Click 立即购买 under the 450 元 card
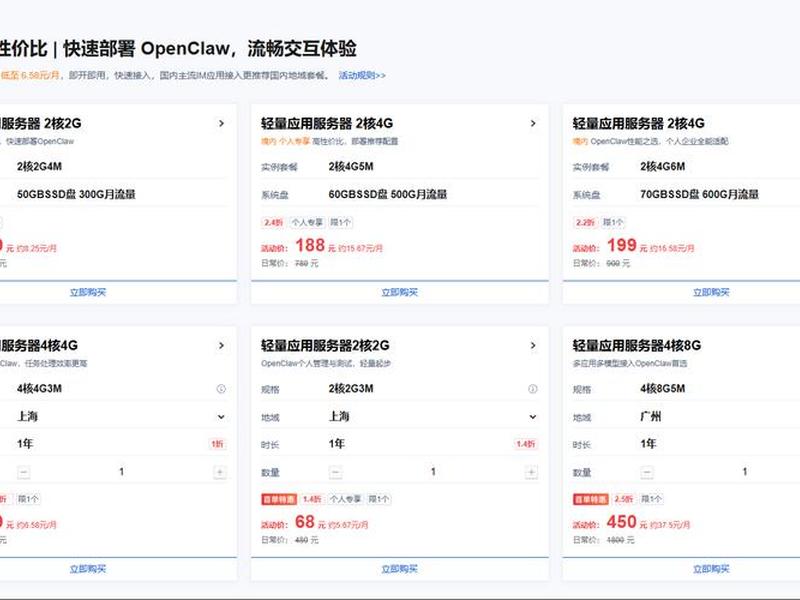The image size is (800, 600). tap(711, 569)
